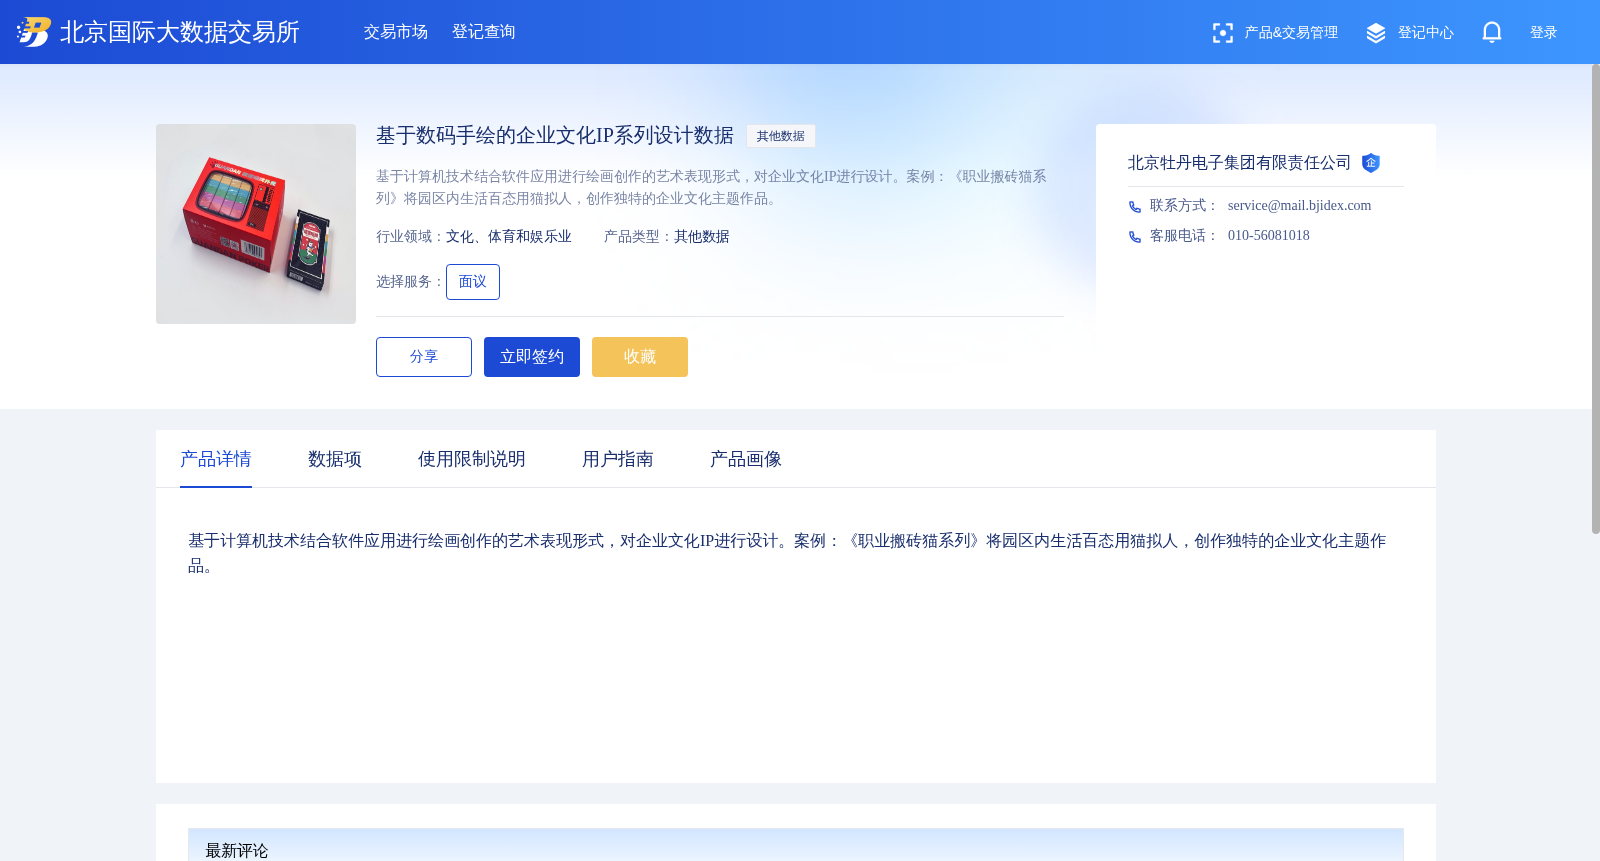The width and height of the screenshot is (1600, 861).
Task: Switch to the 产品画像 tab
Action: coord(746,459)
